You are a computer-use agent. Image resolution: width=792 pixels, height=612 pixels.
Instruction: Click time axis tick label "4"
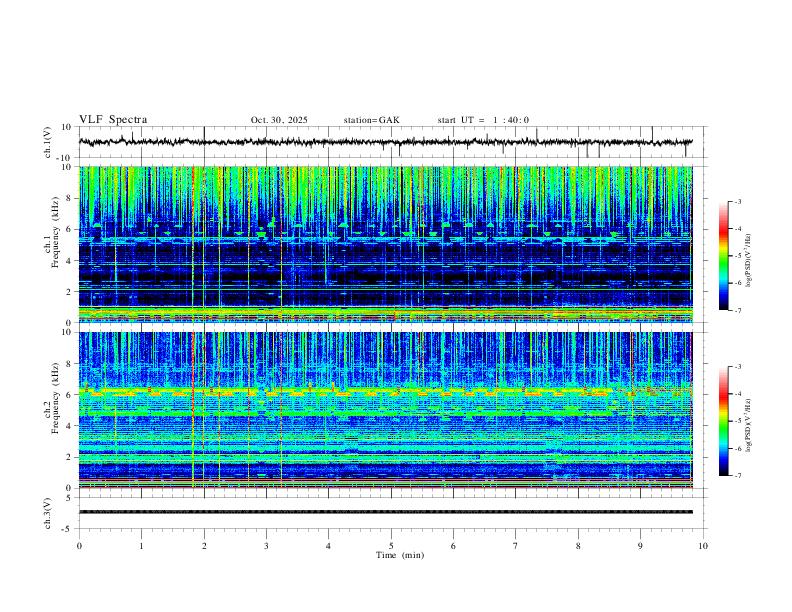[x=329, y=546]
